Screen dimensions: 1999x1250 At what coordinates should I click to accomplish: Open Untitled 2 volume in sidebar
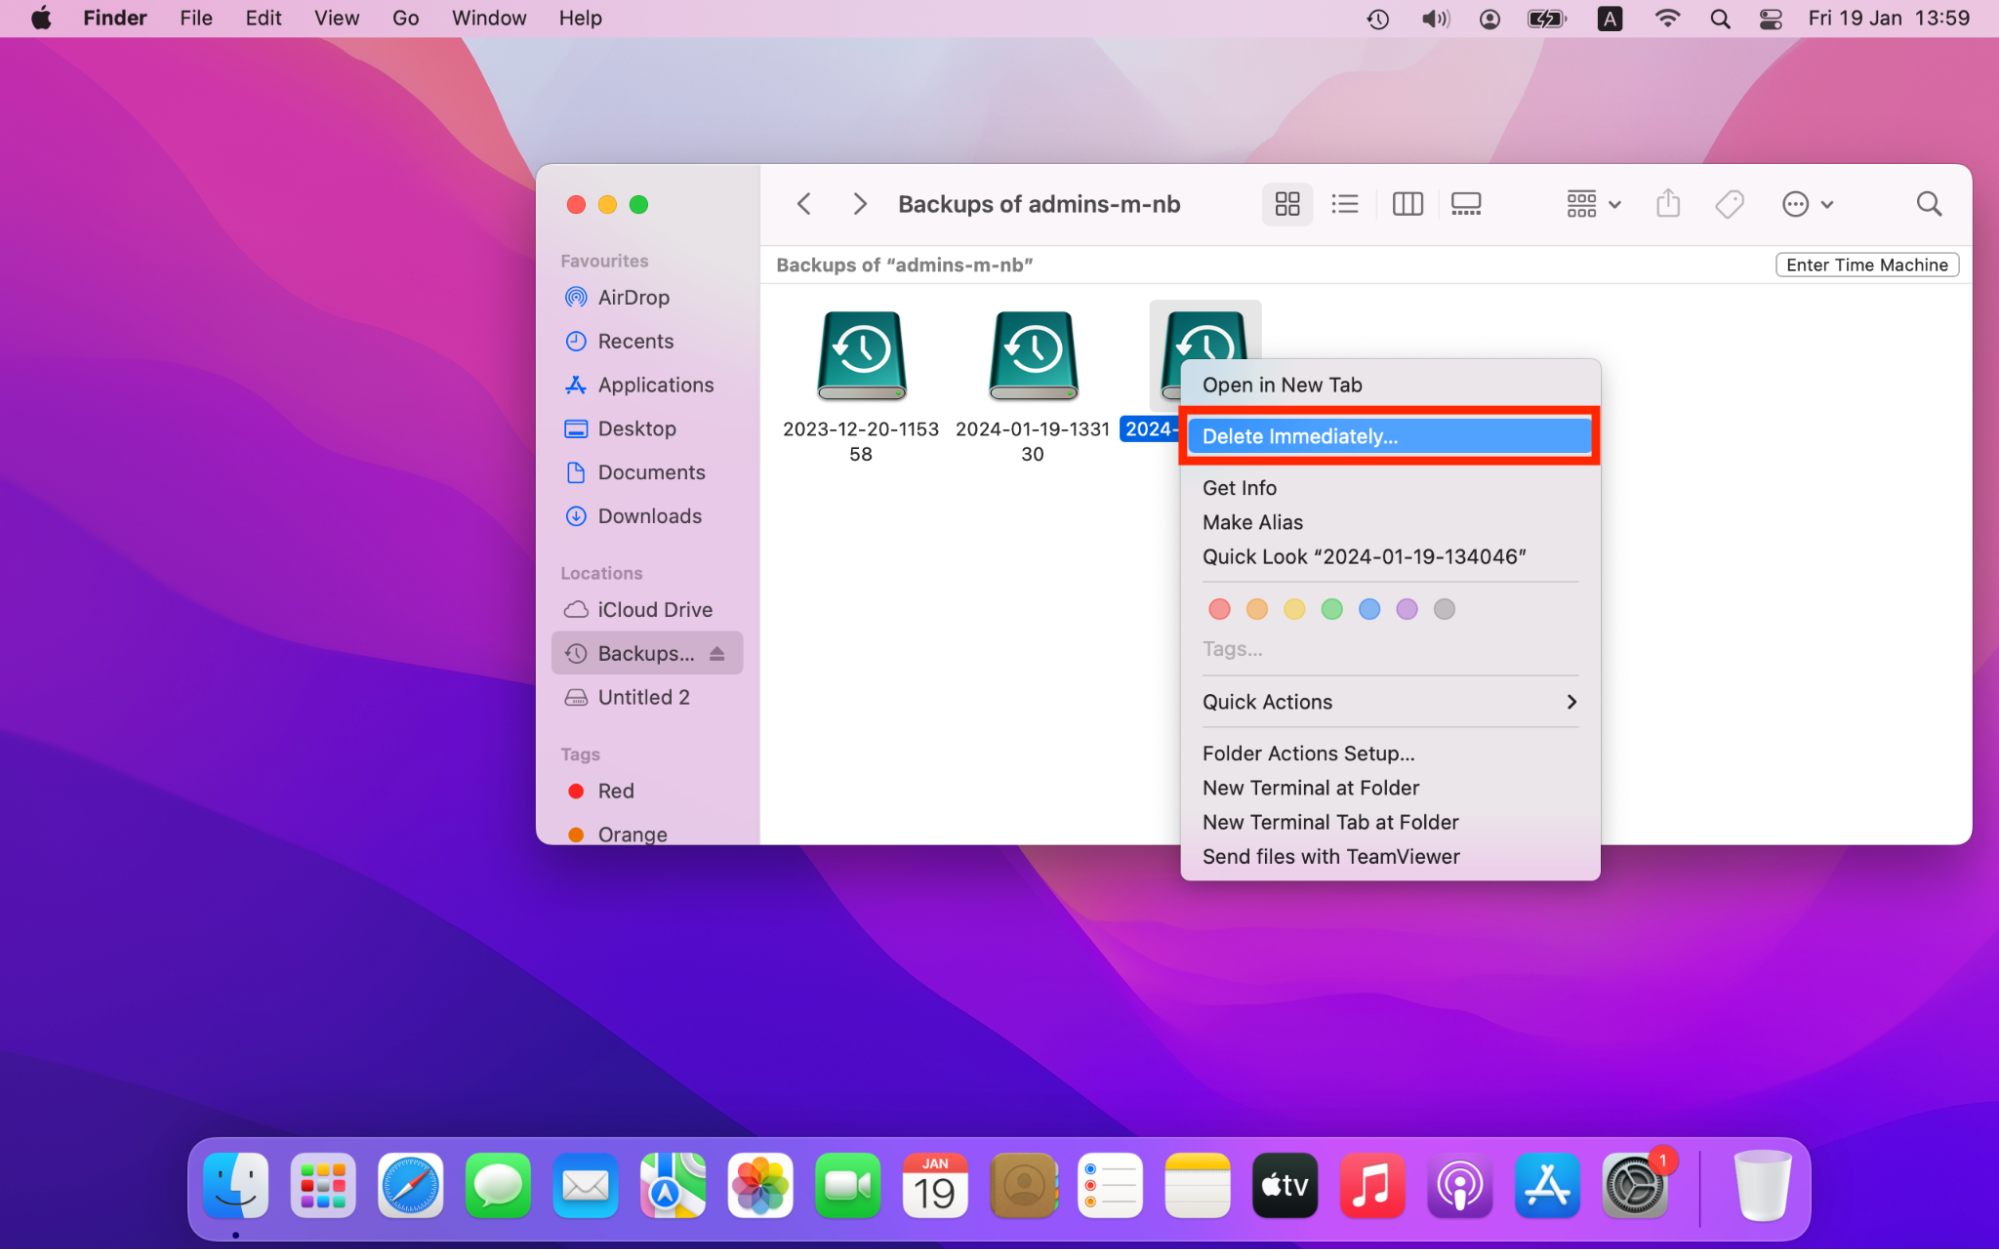[647, 697]
